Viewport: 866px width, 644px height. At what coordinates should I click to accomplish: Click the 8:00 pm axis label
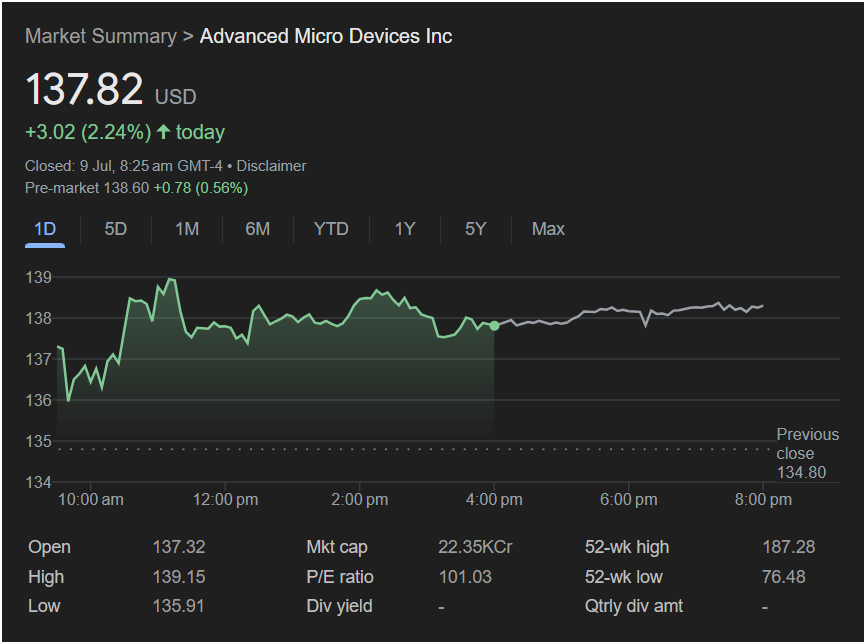tap(763, 499)
